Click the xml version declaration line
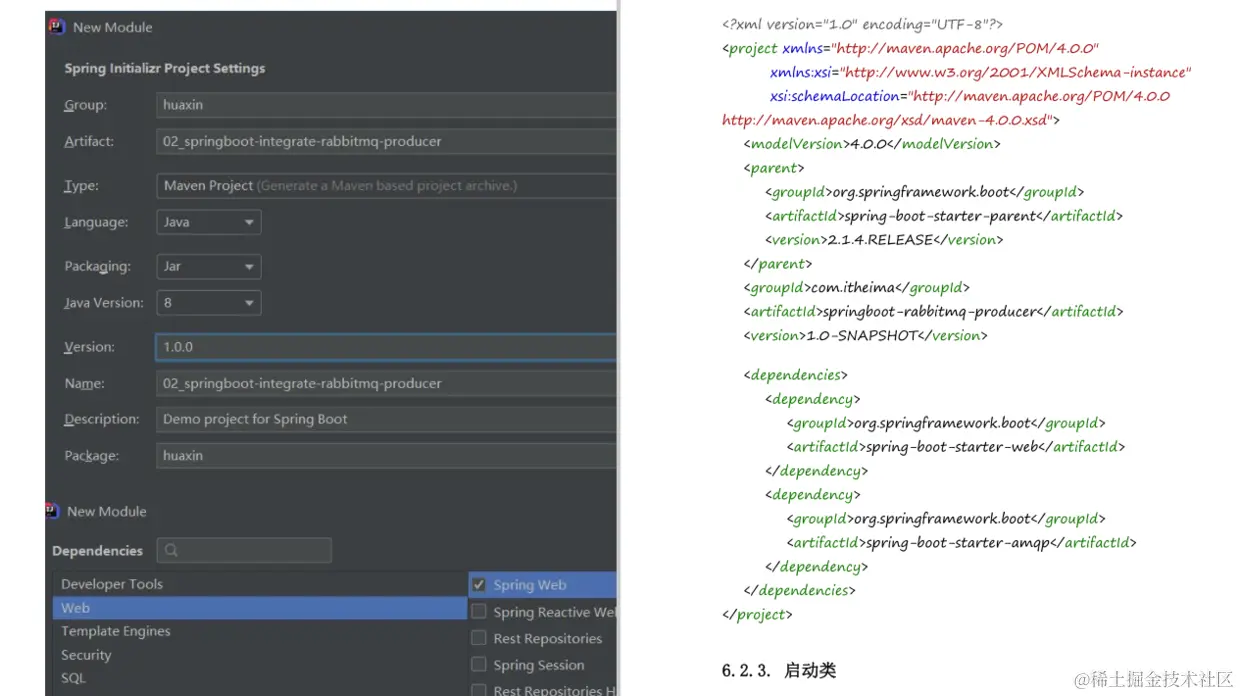The width and height of the screenshot is (1240, 696). (x=862, y=24)
